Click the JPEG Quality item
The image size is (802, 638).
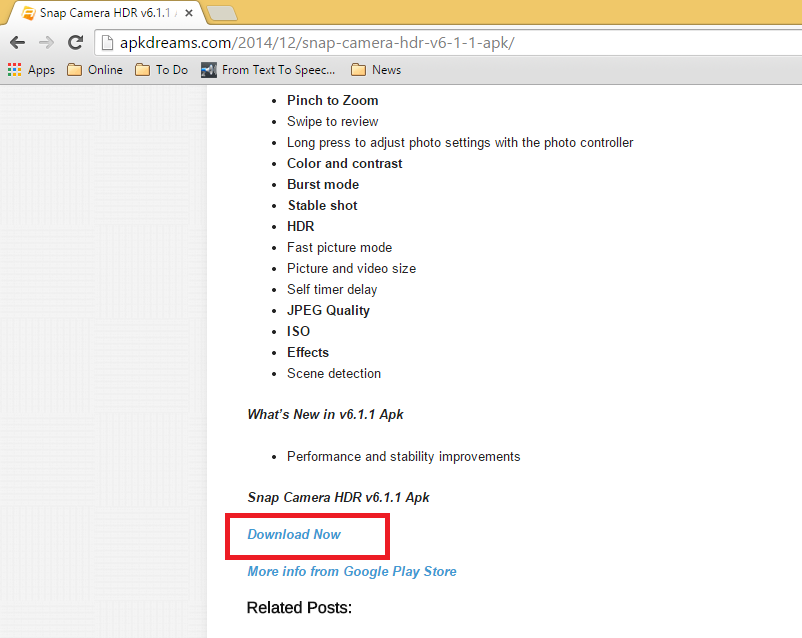click(328, 311)
